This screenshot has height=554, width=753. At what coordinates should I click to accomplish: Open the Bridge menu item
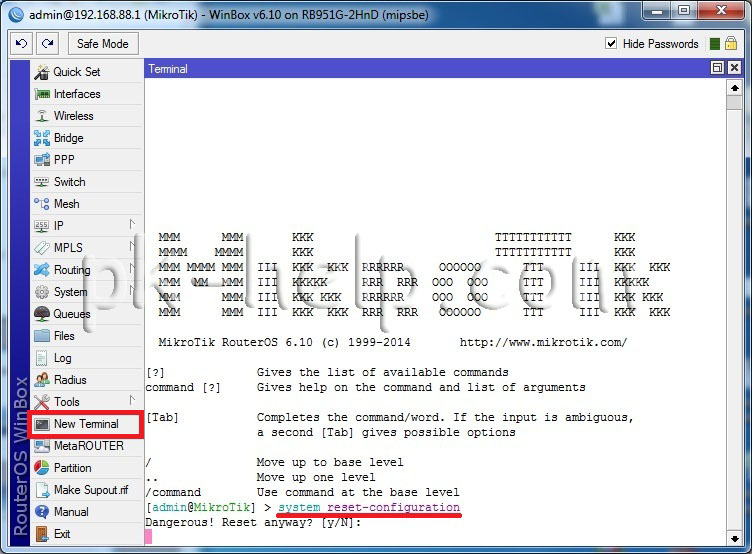[x=68, y=138]
